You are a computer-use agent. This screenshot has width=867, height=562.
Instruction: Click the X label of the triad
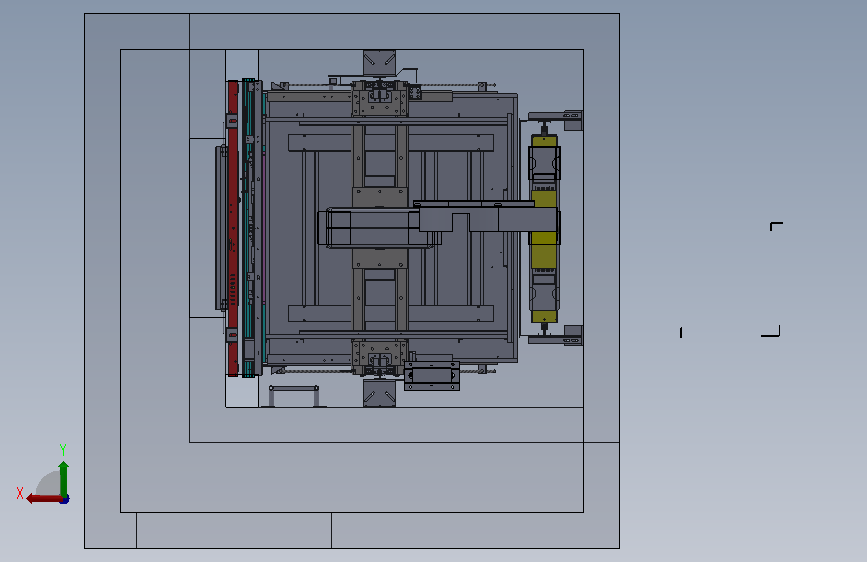point(20,493)
